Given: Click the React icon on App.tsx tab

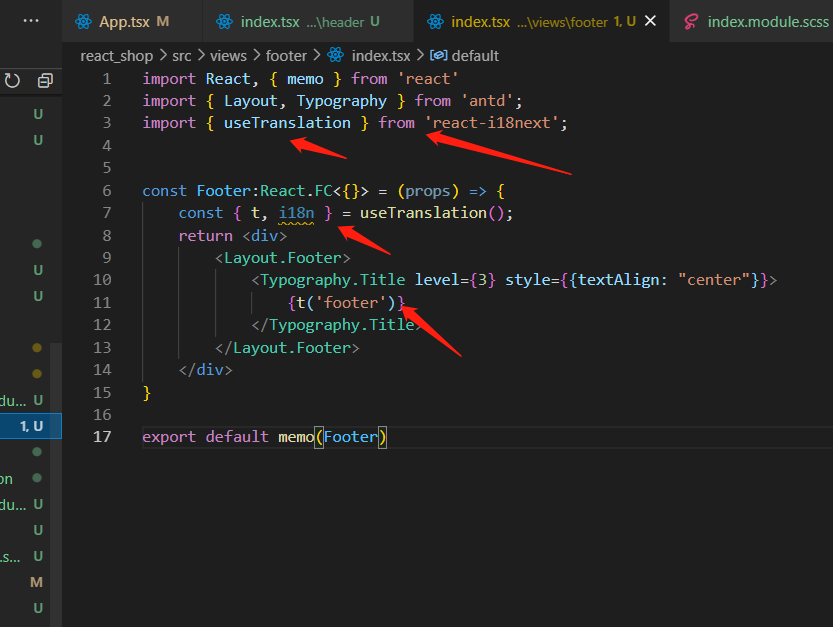Looking at the screenshot, I should [83, 22].
